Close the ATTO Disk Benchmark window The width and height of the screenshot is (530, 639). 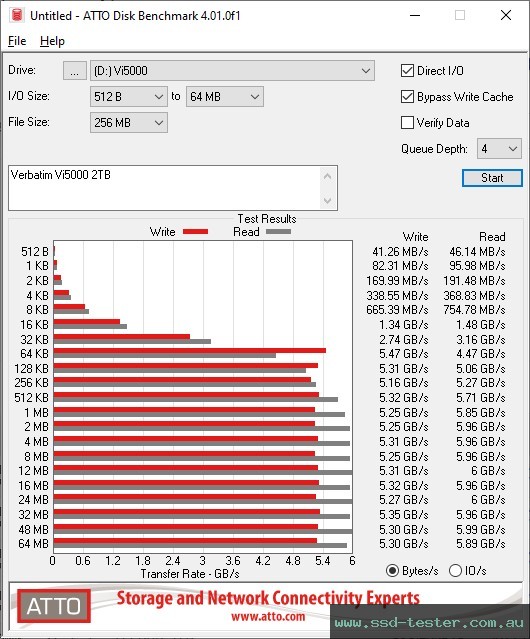click(506, 15)
